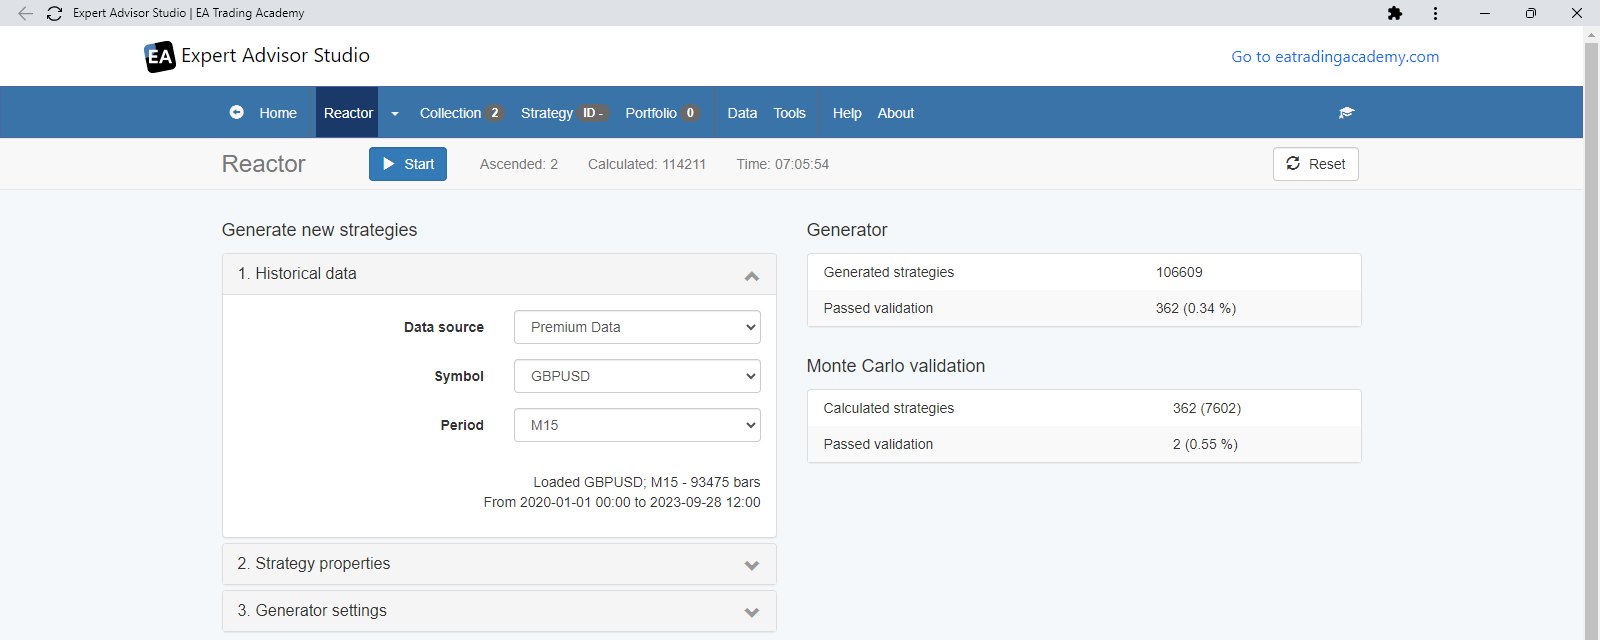
Task: Go to the Home menu item
Action: point(278,113)
